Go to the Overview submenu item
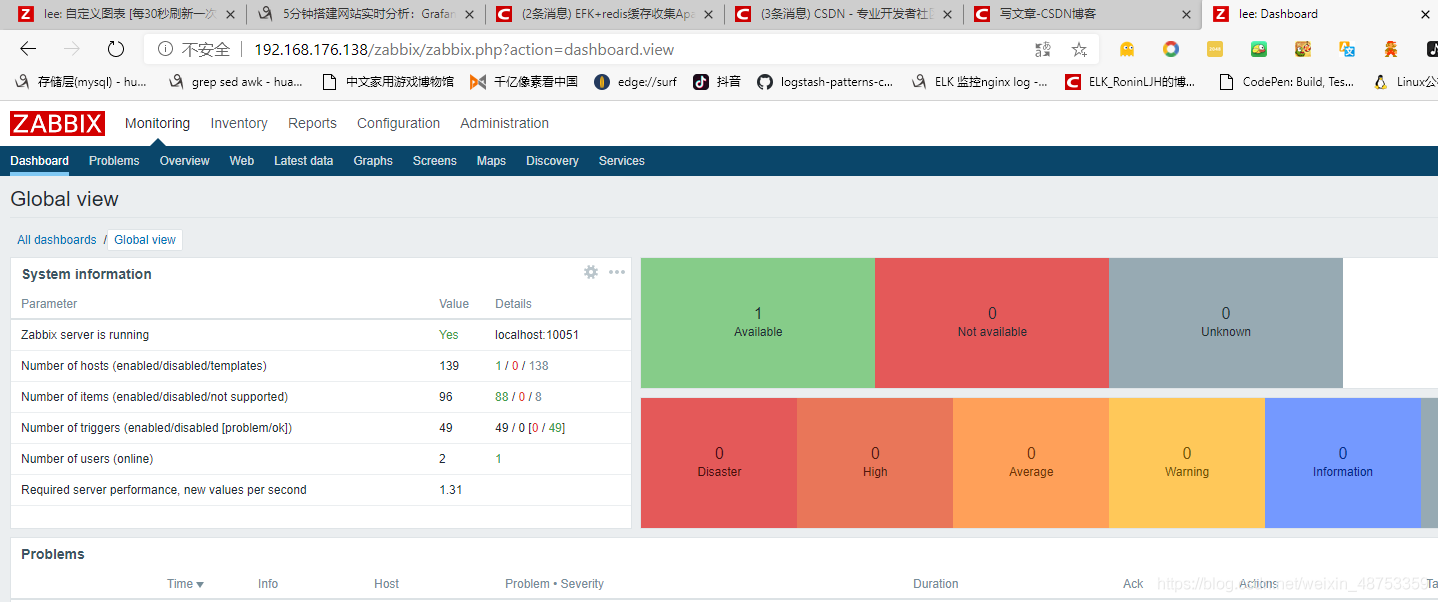Image resolution: width=1438 pixels, height=602 pixels. click(184, 161)
